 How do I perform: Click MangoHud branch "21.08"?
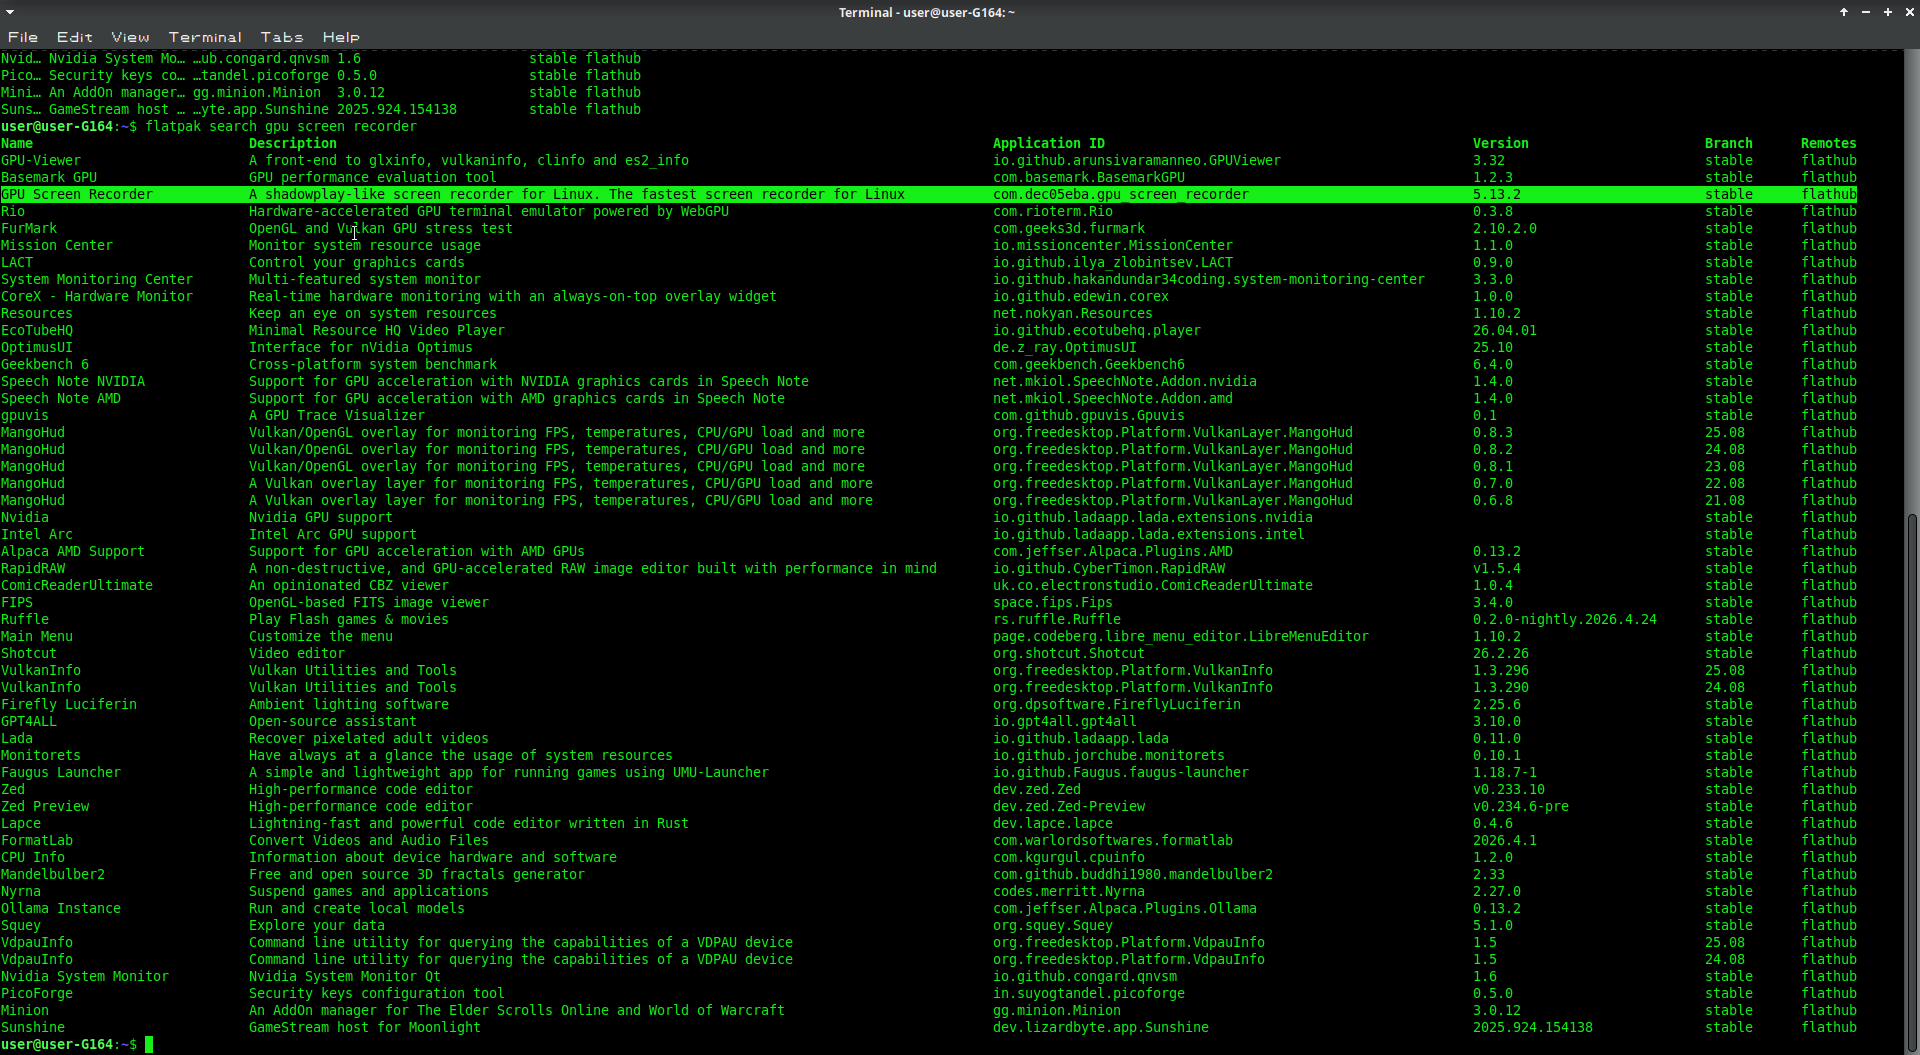click(x=1725, y=501)
